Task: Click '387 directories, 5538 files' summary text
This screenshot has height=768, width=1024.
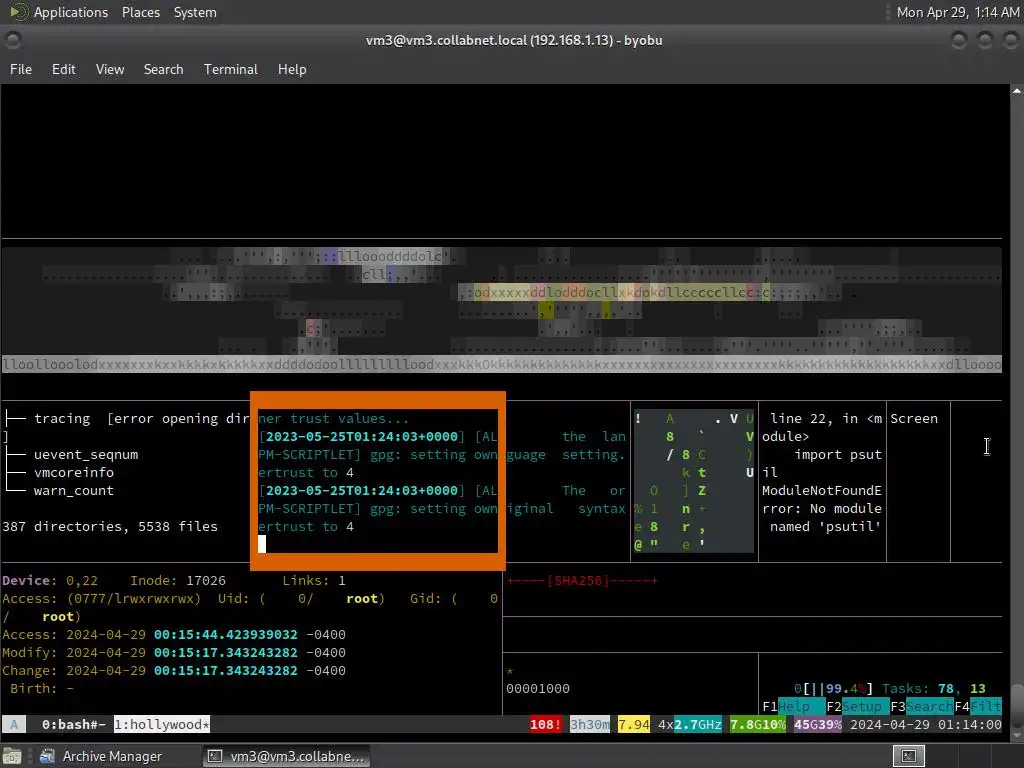Action: [110, 526]
